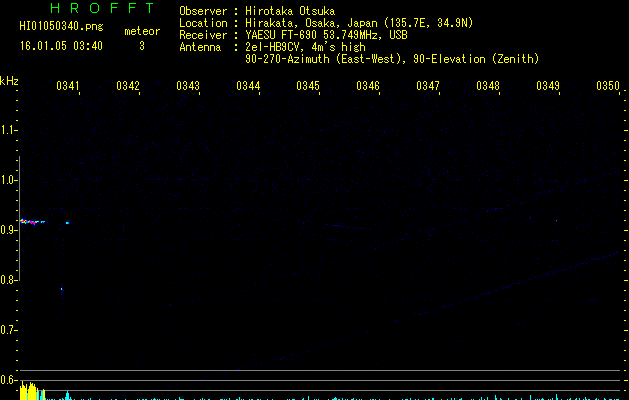The image size is (629, 400).
Task: Click the 1.0 kHz axis label
Action: 8,180
